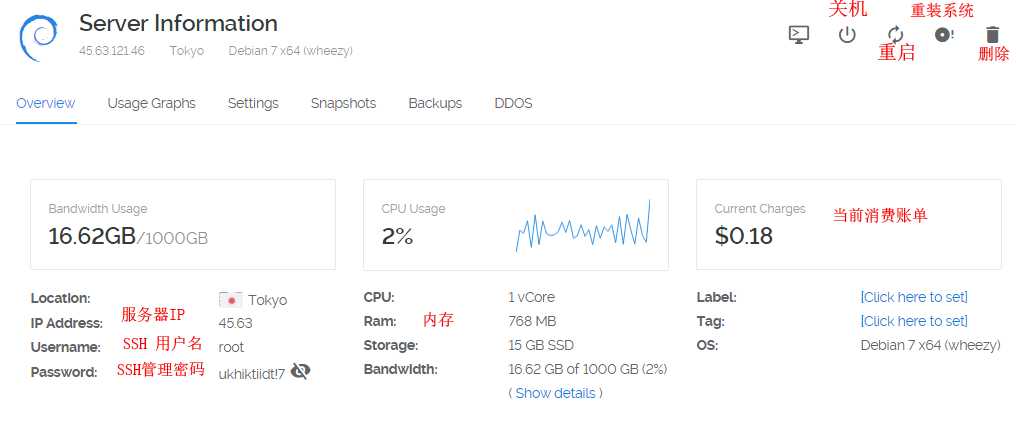Screen dimensions: 1016x426
Task: Click the Debian swirl logo
Action: 39,35
